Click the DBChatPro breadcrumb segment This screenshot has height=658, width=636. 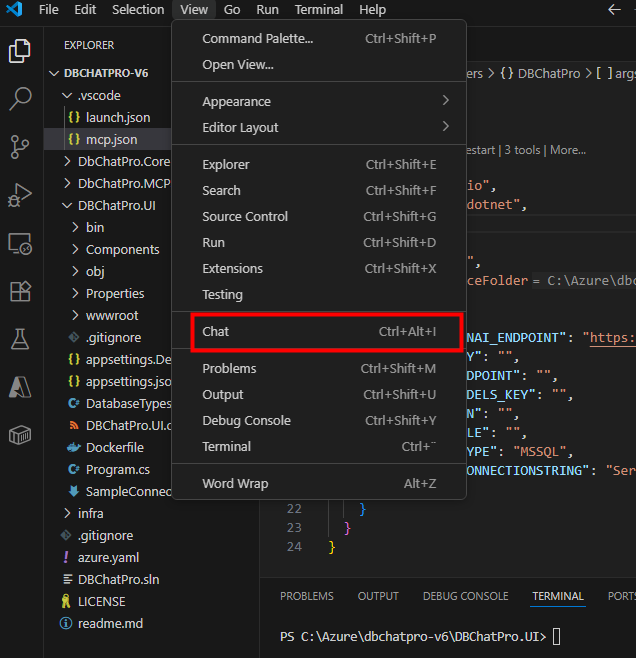(549, 73)
